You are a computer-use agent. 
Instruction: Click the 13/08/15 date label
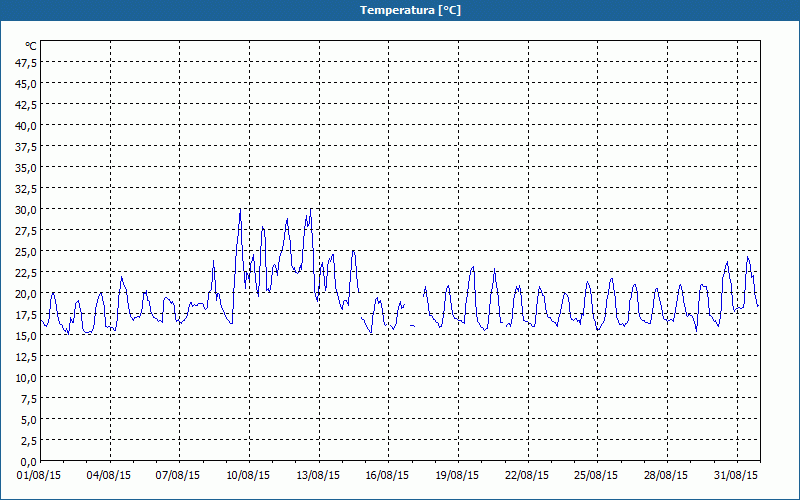click(318, 476)
